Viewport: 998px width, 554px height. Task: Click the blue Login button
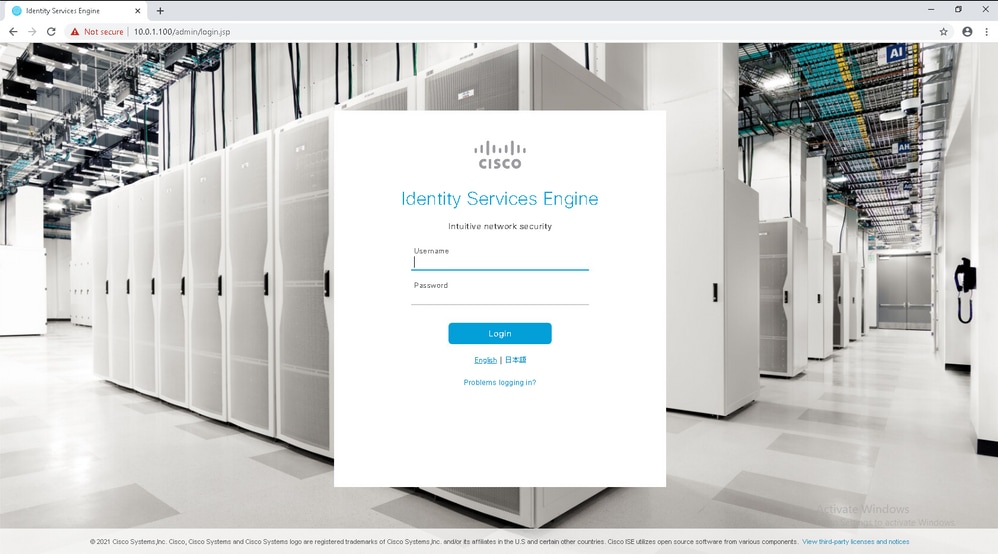click(500, 334)
